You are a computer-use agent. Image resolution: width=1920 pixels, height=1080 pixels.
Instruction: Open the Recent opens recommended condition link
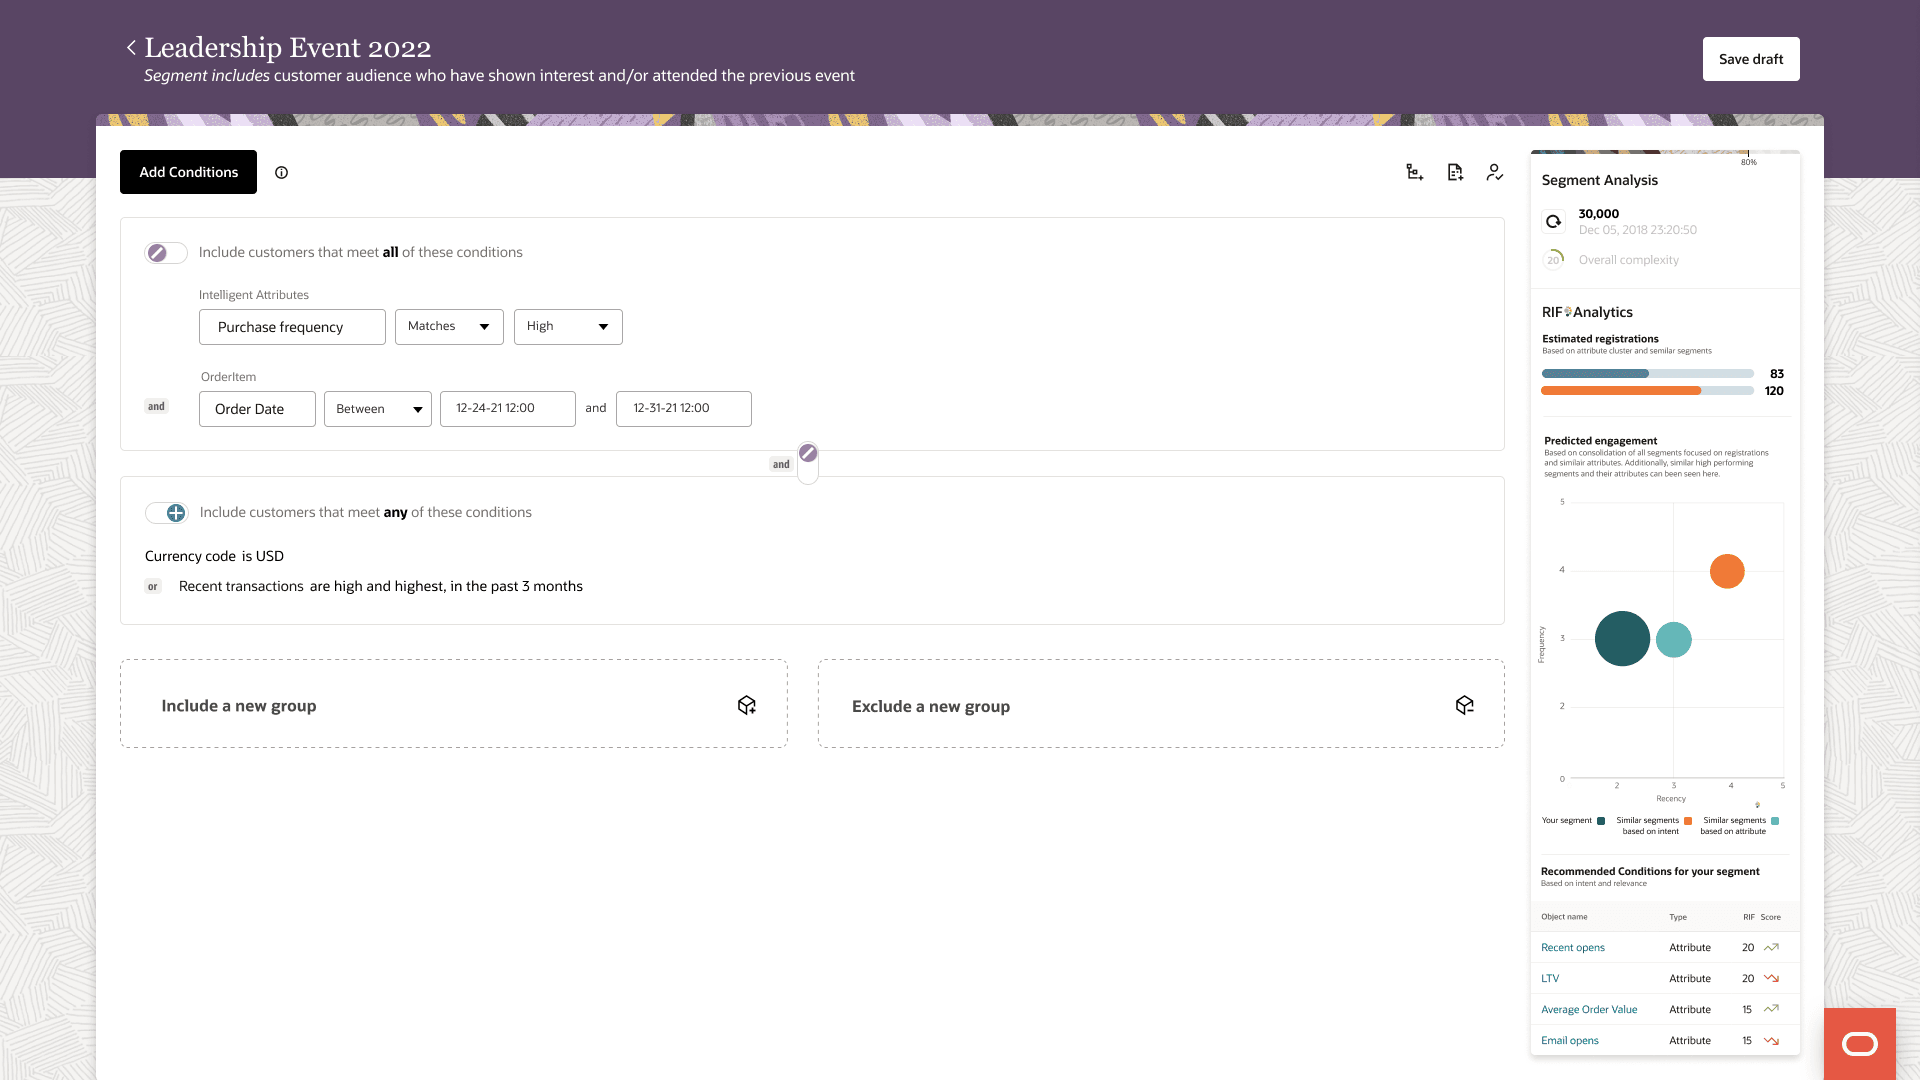(1572, 947)
